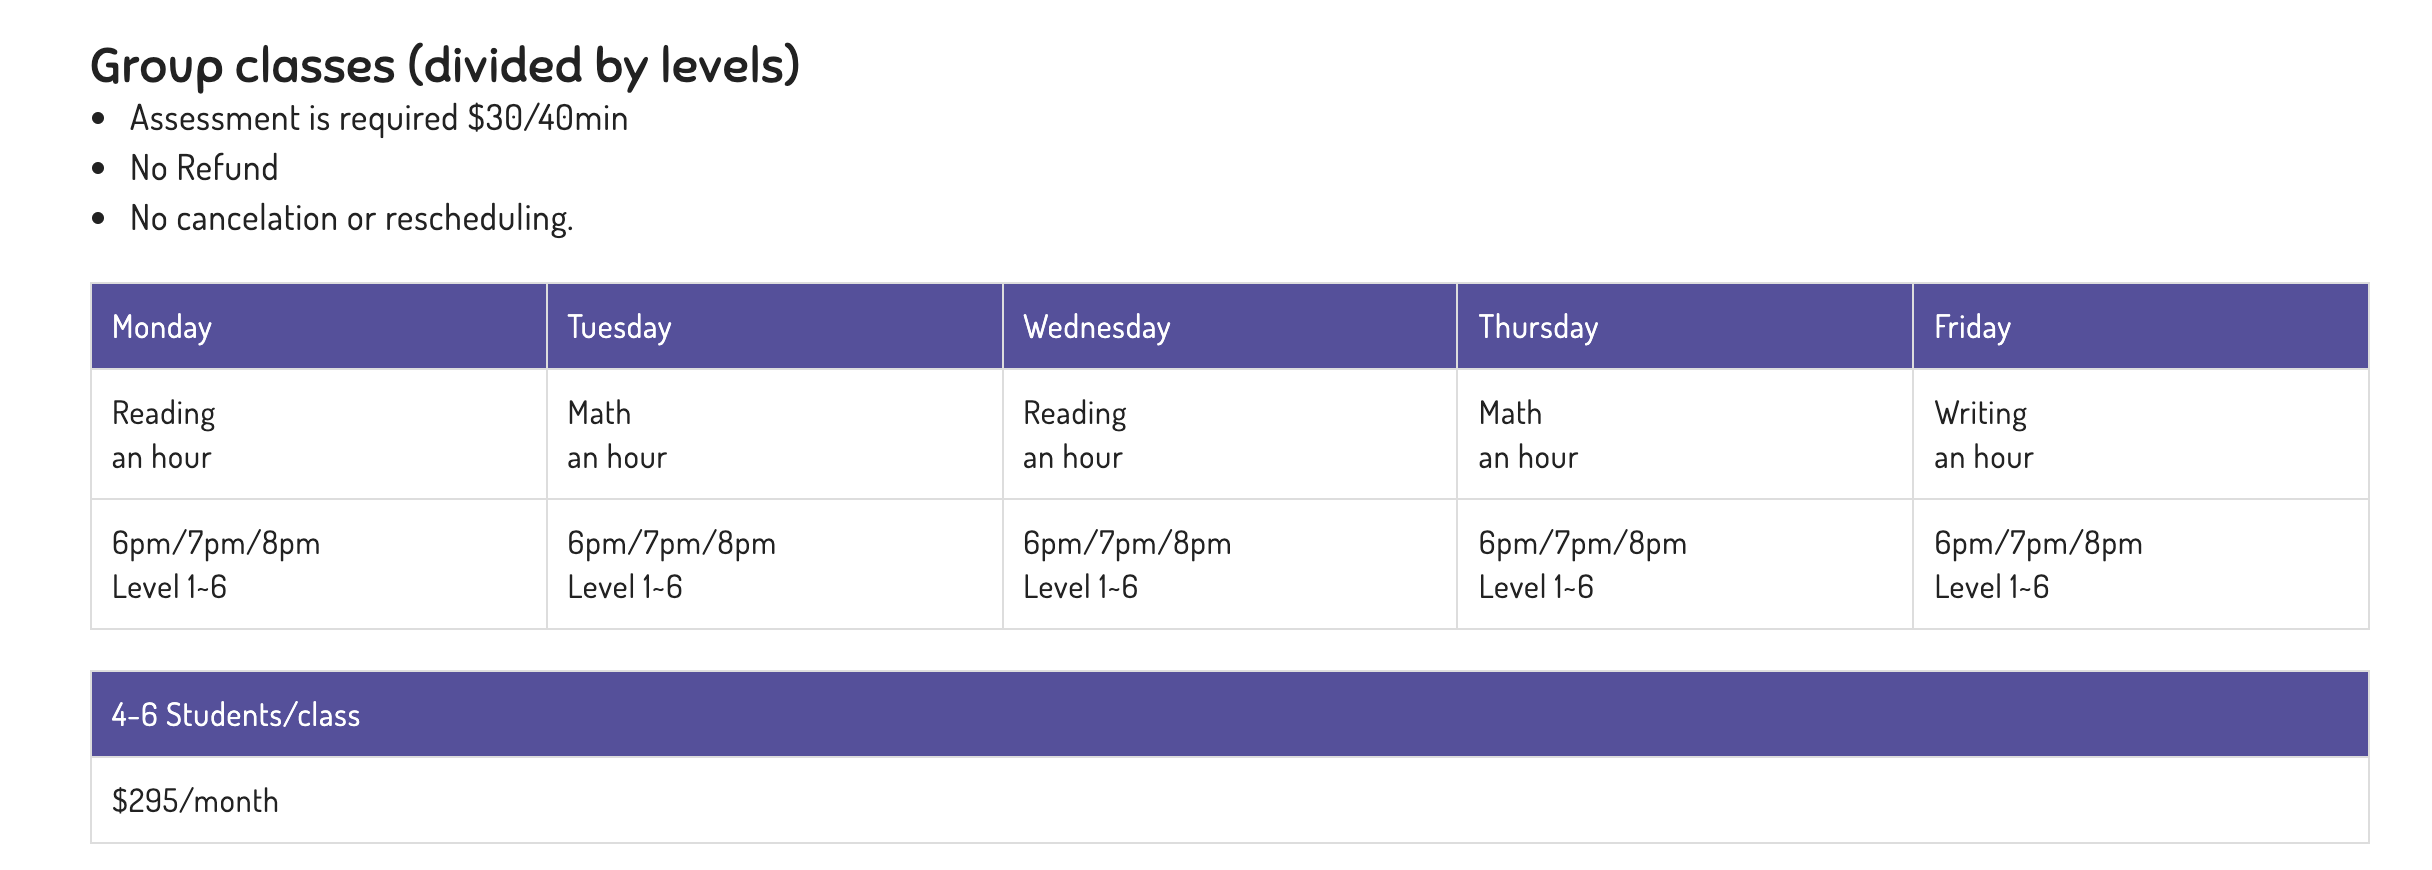2432x870 pixels.
Task: Click Friday's Level 1~6 text
Action: tap(1991, 587)
